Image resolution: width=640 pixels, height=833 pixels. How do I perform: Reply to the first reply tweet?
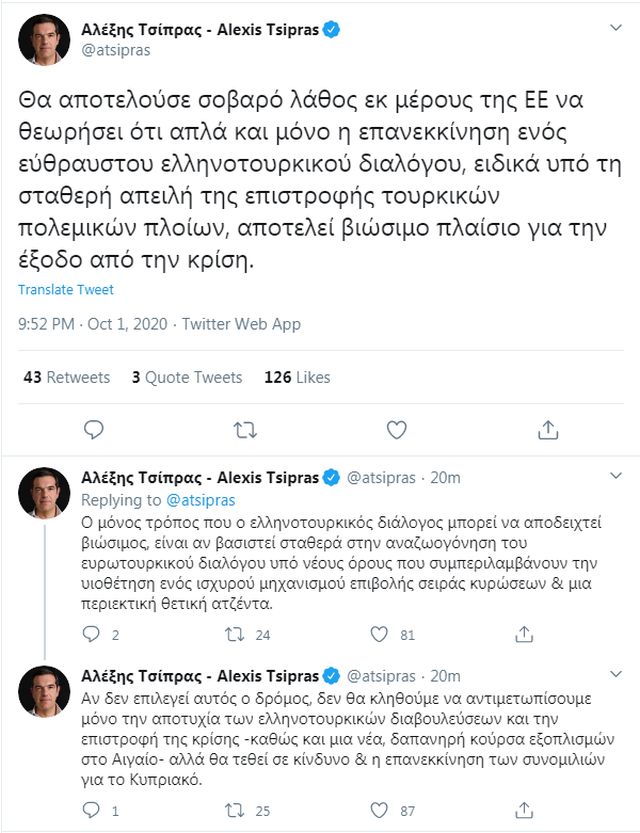click(90, 634)
